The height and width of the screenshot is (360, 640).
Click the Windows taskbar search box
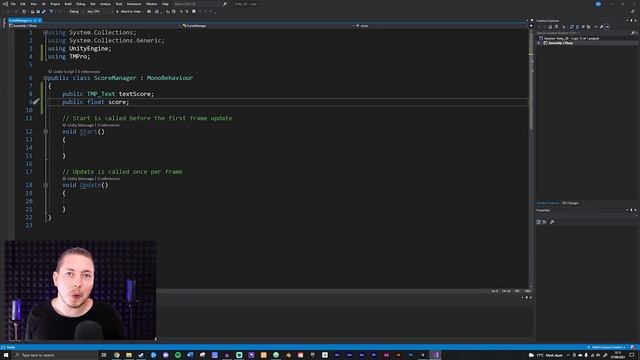pos(56,355)
